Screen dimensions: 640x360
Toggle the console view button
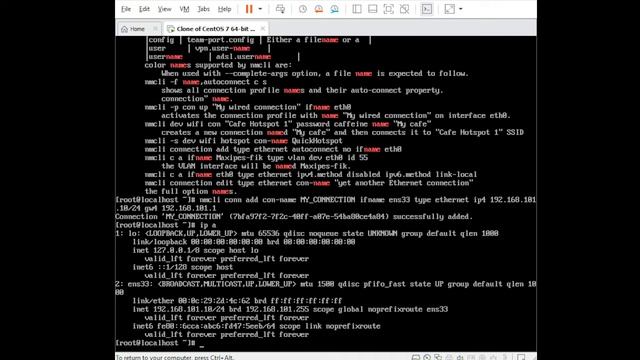tap(427, 9)
